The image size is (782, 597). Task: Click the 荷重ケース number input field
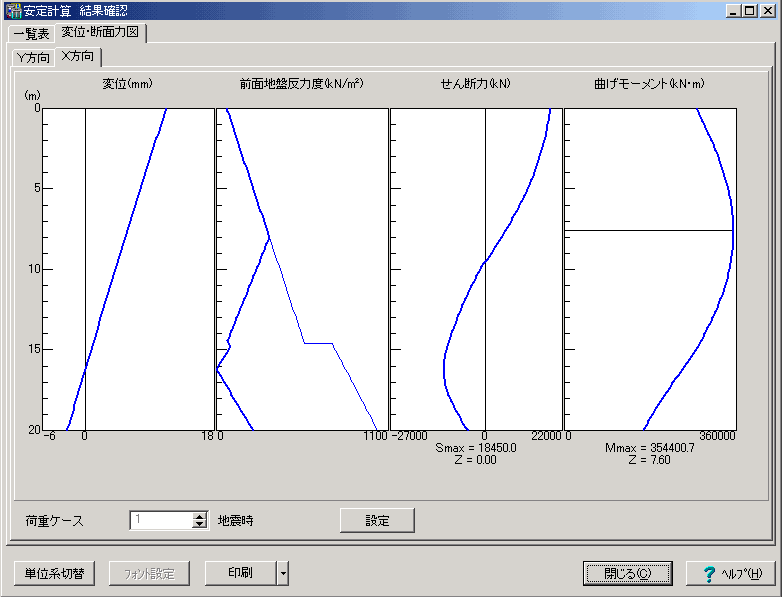pos(160,520)
